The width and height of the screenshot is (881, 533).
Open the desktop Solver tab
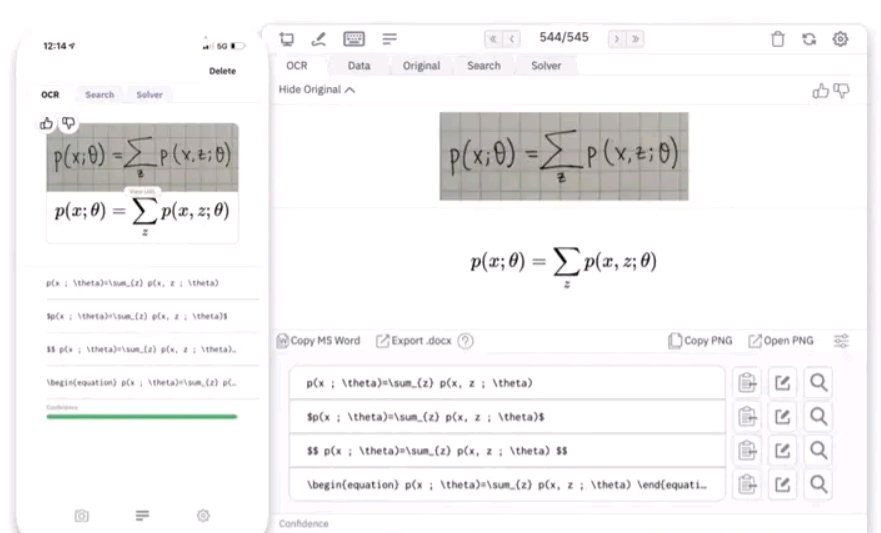tap(546, 66)
